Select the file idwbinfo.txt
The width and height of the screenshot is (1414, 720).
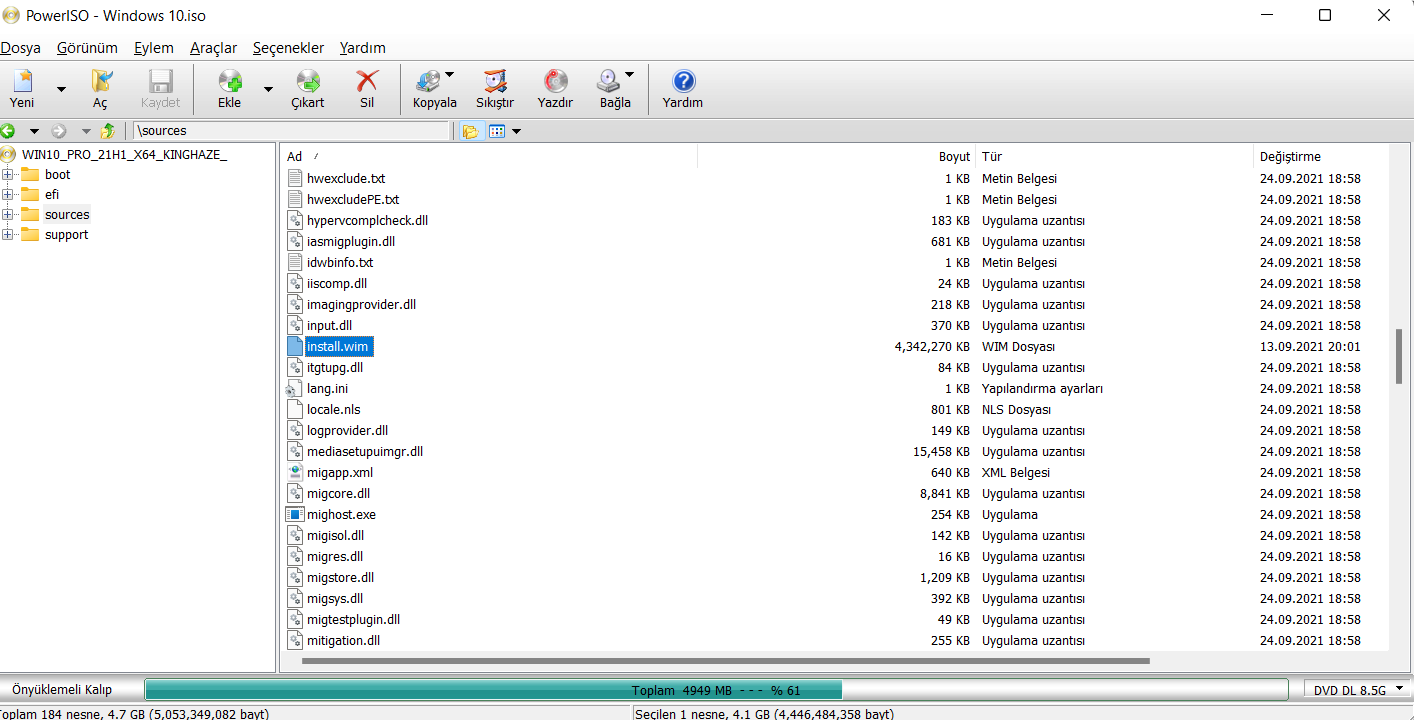pyautogui.click(x=340, y=262)
